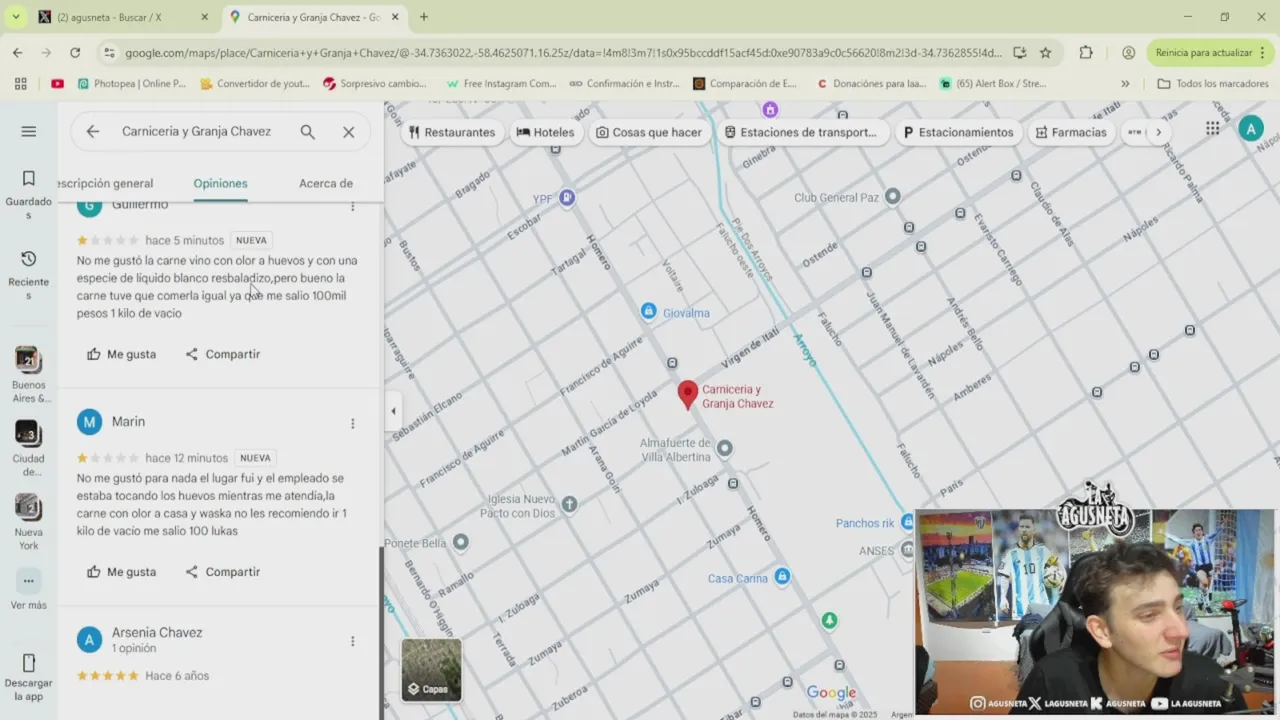
Task: Click Compartir on Marin's review
Action: [222, 572]
